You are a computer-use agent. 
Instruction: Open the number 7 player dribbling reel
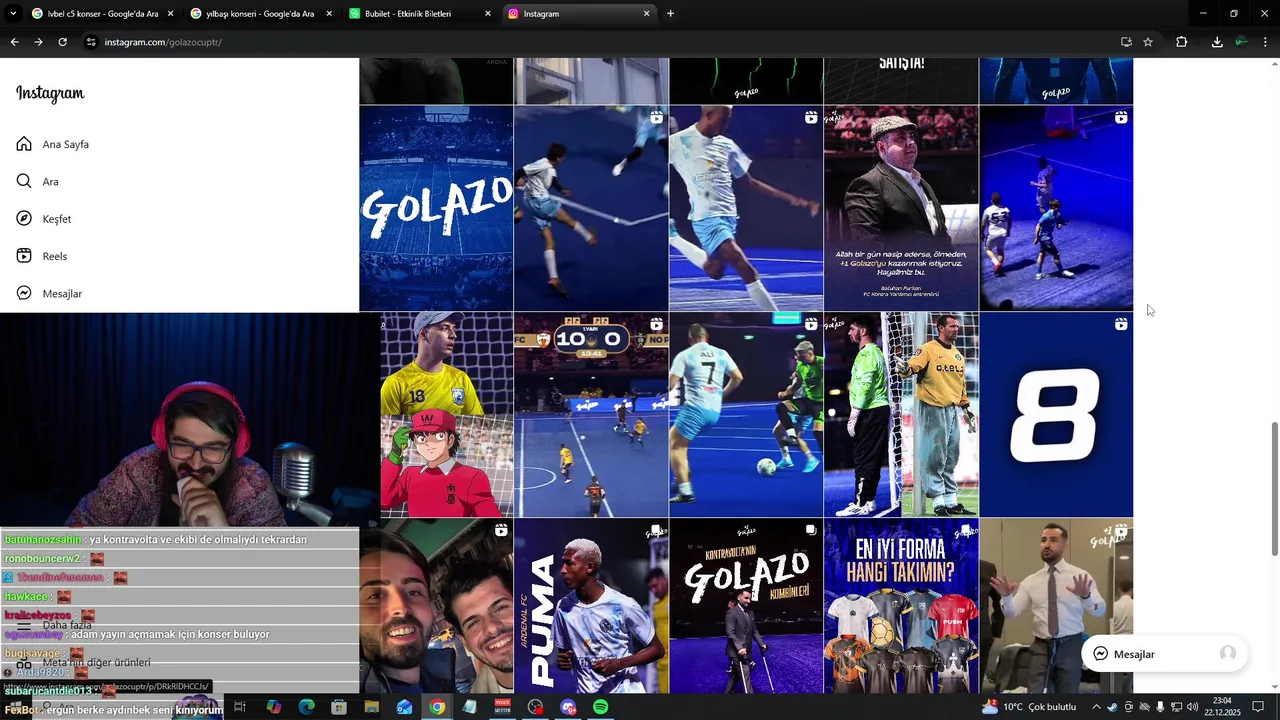pos(746,415)
